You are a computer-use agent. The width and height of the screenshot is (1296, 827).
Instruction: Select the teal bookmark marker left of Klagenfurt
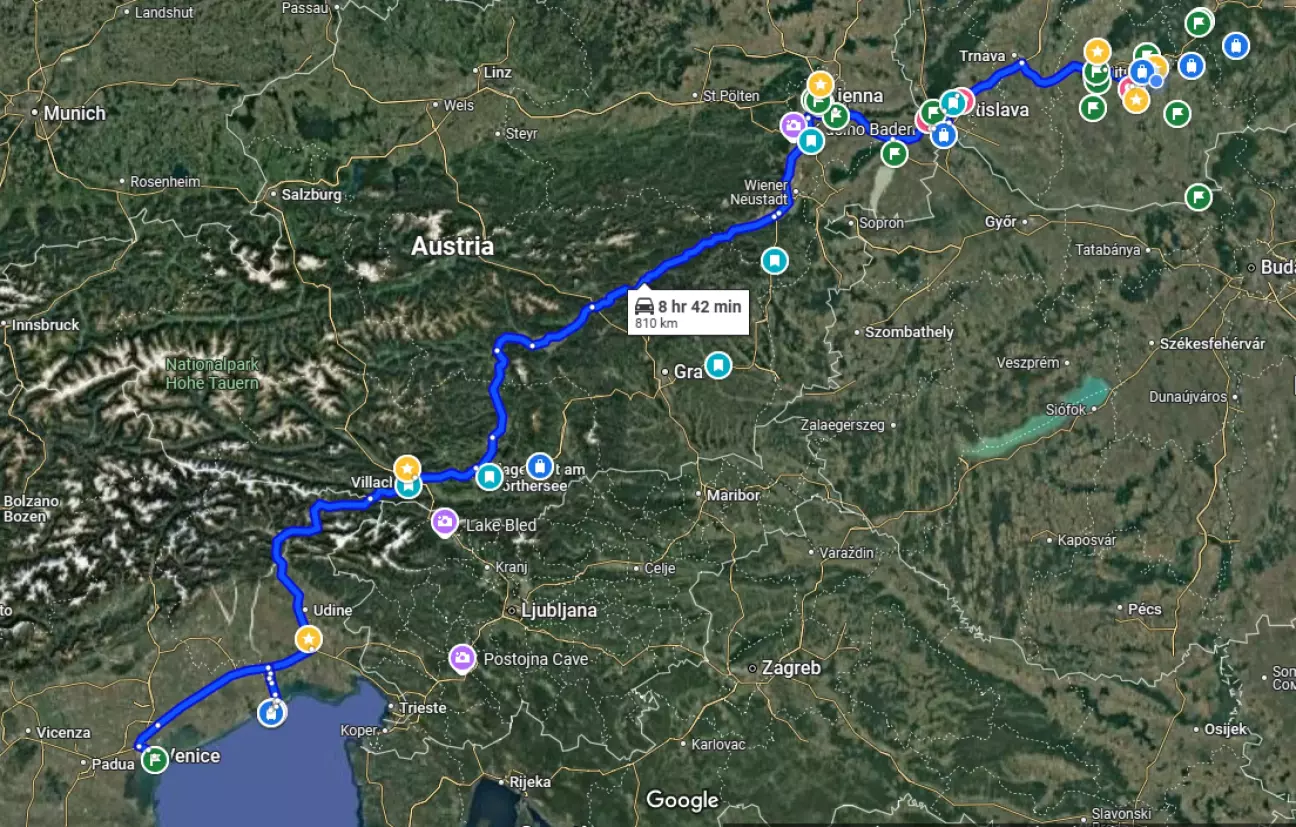click(488, 476)
